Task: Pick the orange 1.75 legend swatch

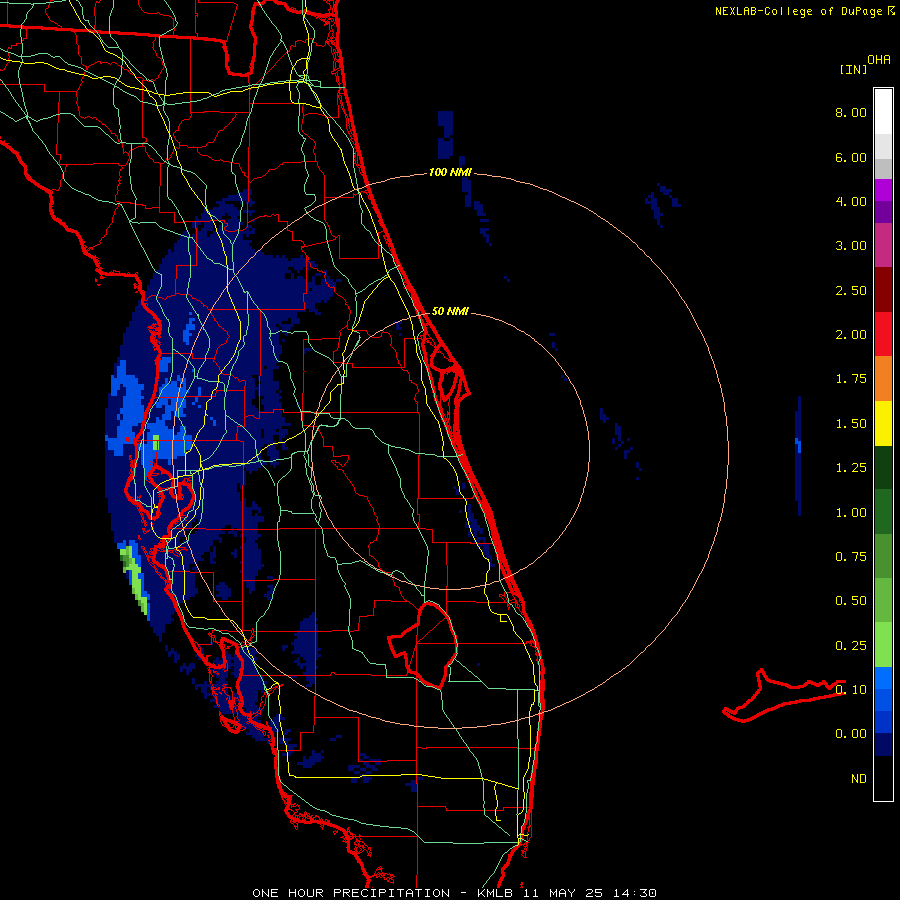Action: click(883, 379)
